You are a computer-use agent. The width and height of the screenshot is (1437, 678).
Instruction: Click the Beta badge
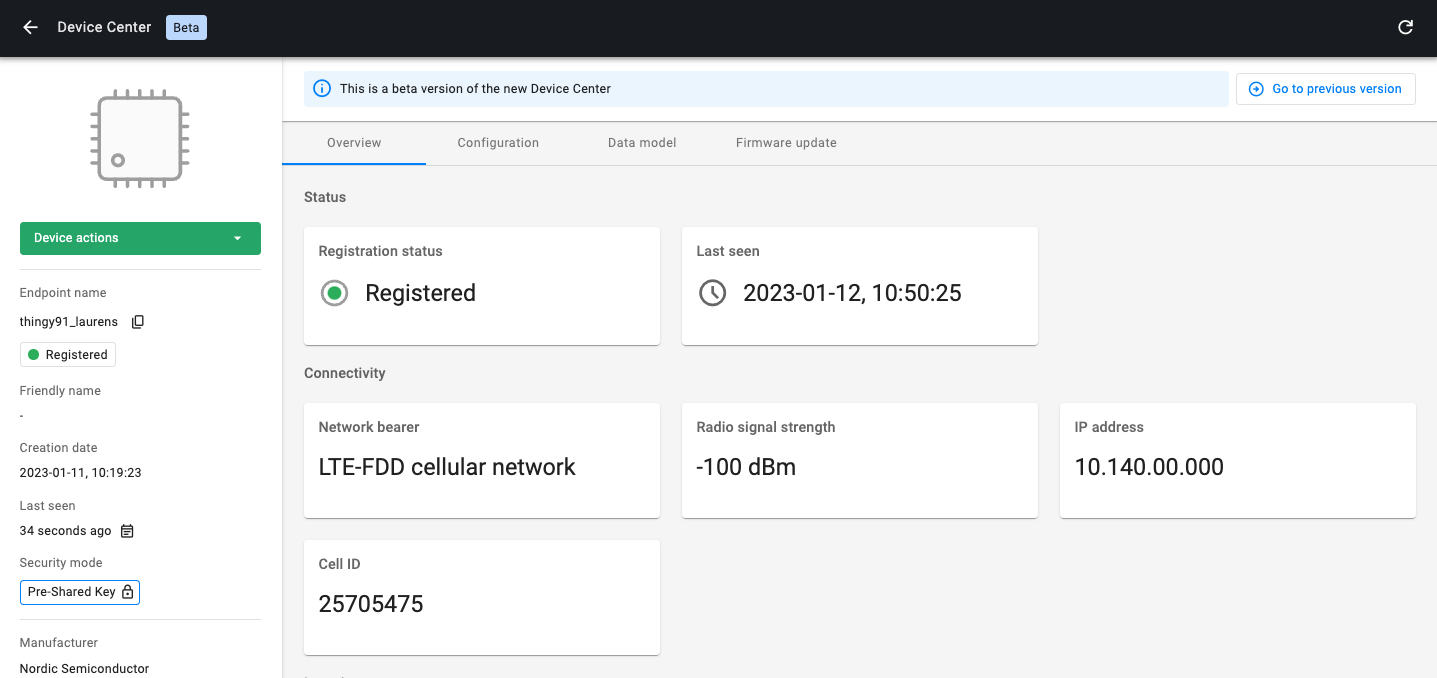pos(186,28)
